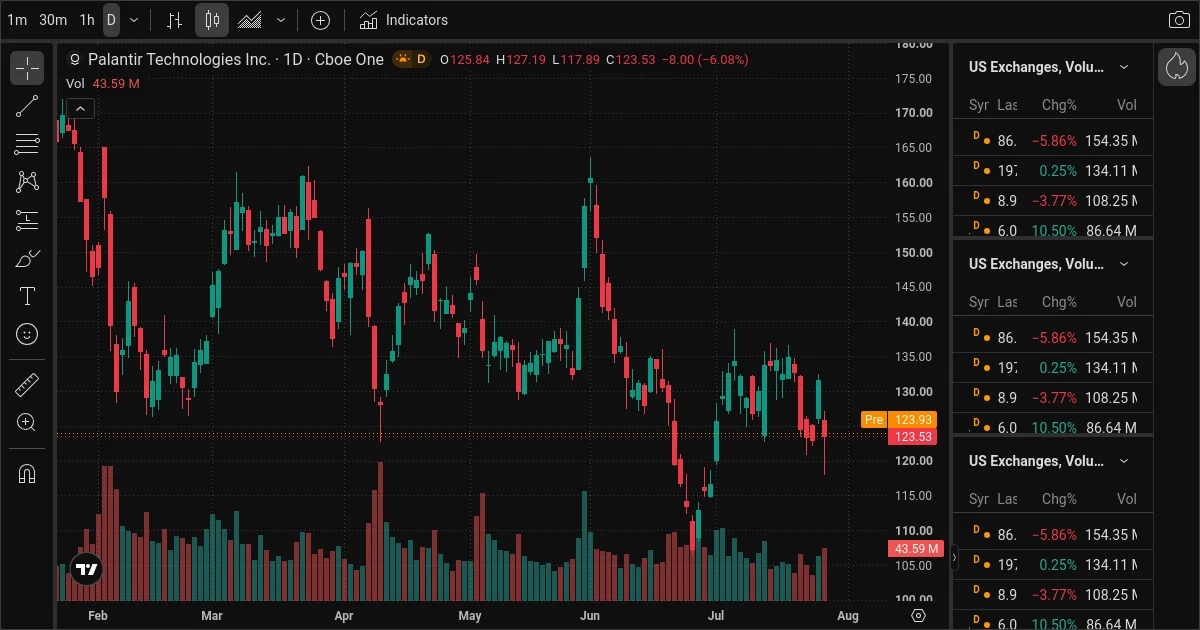The image size is (1200, 630).
Task: Sort middle hotlist by Chg% header
Action: [1059, 302]
